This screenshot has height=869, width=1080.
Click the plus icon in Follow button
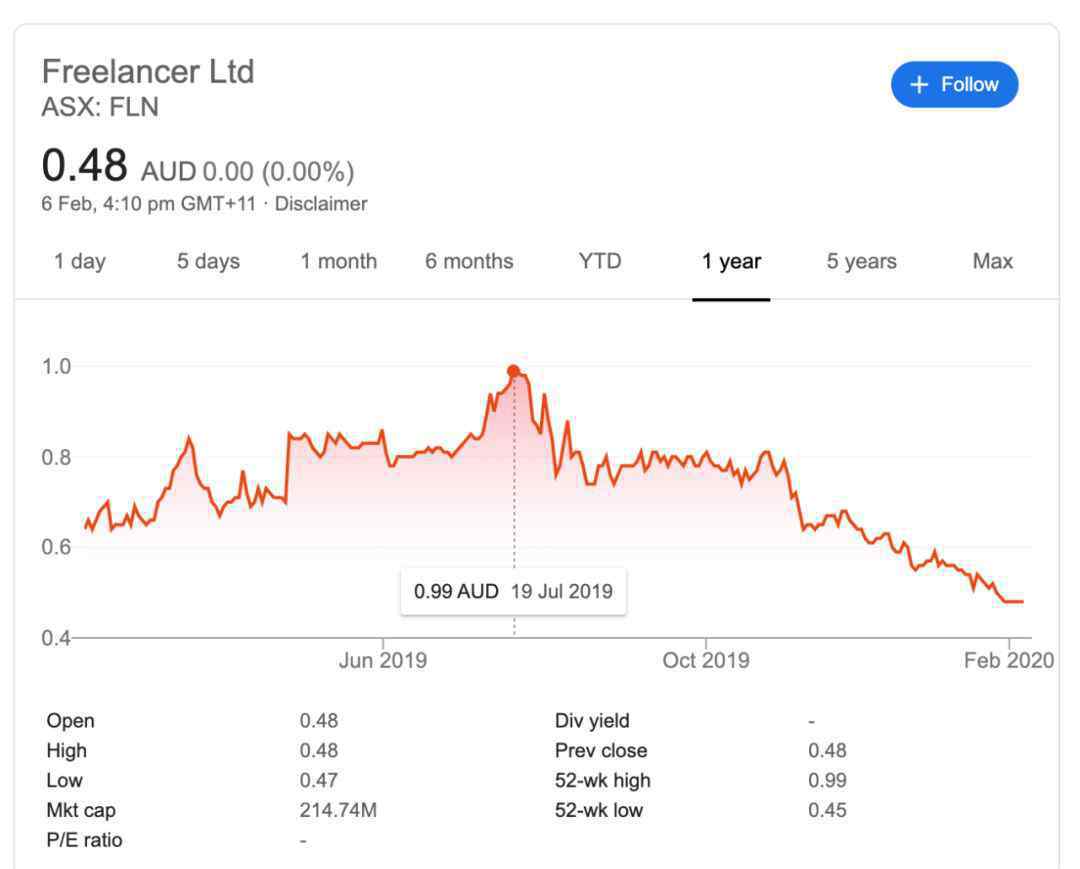pos(919,85)
